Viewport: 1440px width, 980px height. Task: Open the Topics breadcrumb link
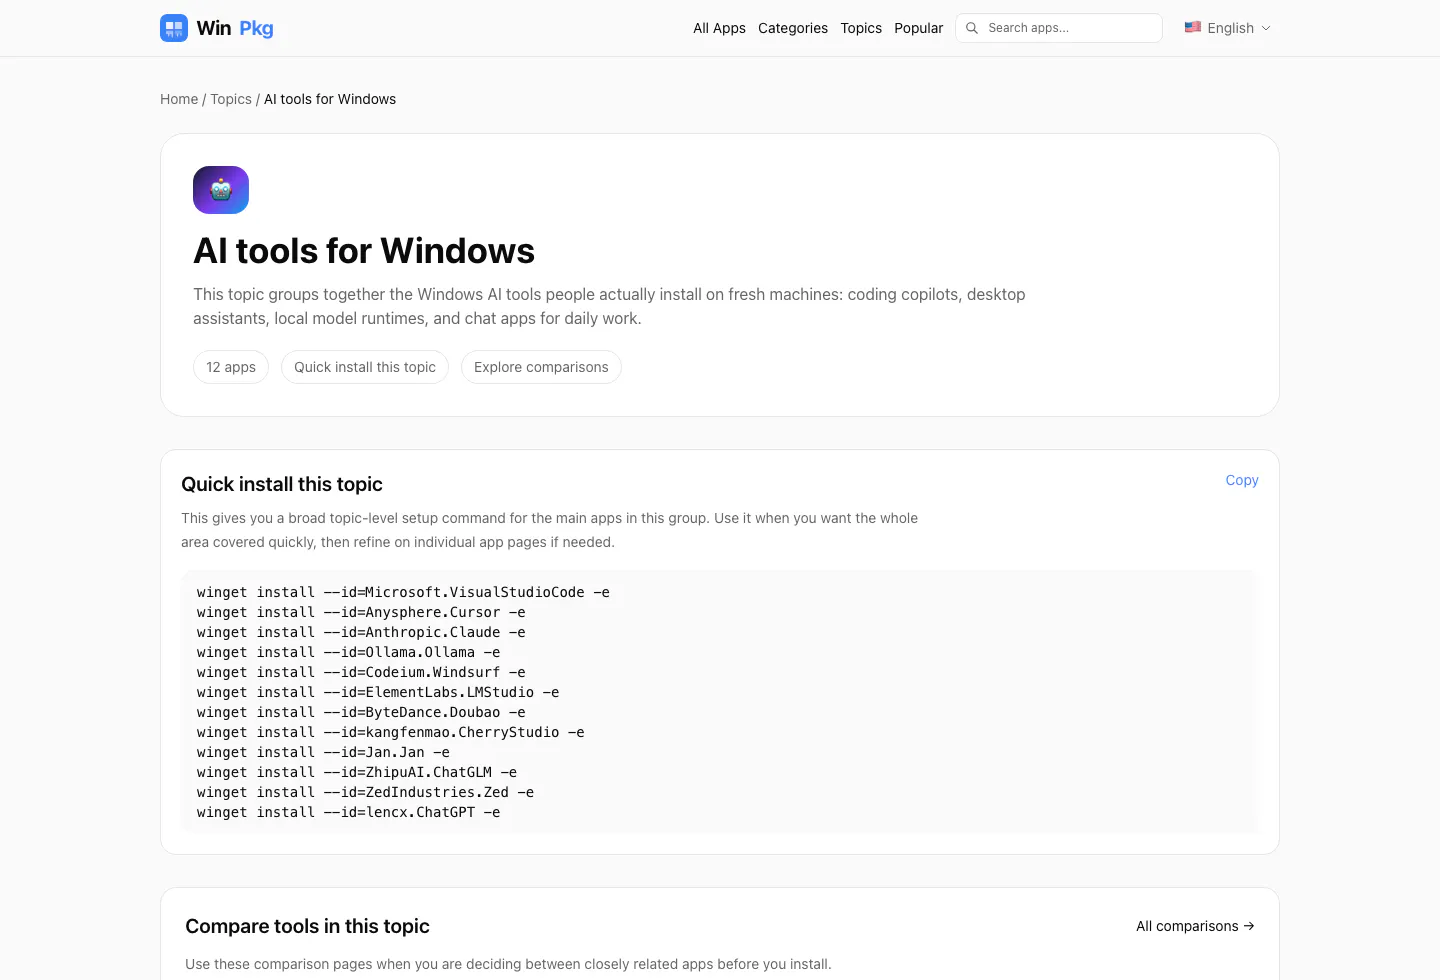[231, 99]
